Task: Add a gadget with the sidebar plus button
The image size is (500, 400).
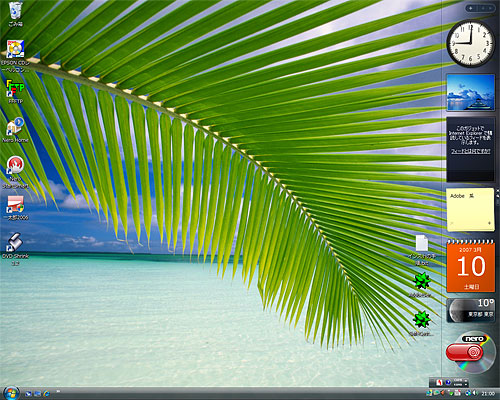Action: (471, 8)
